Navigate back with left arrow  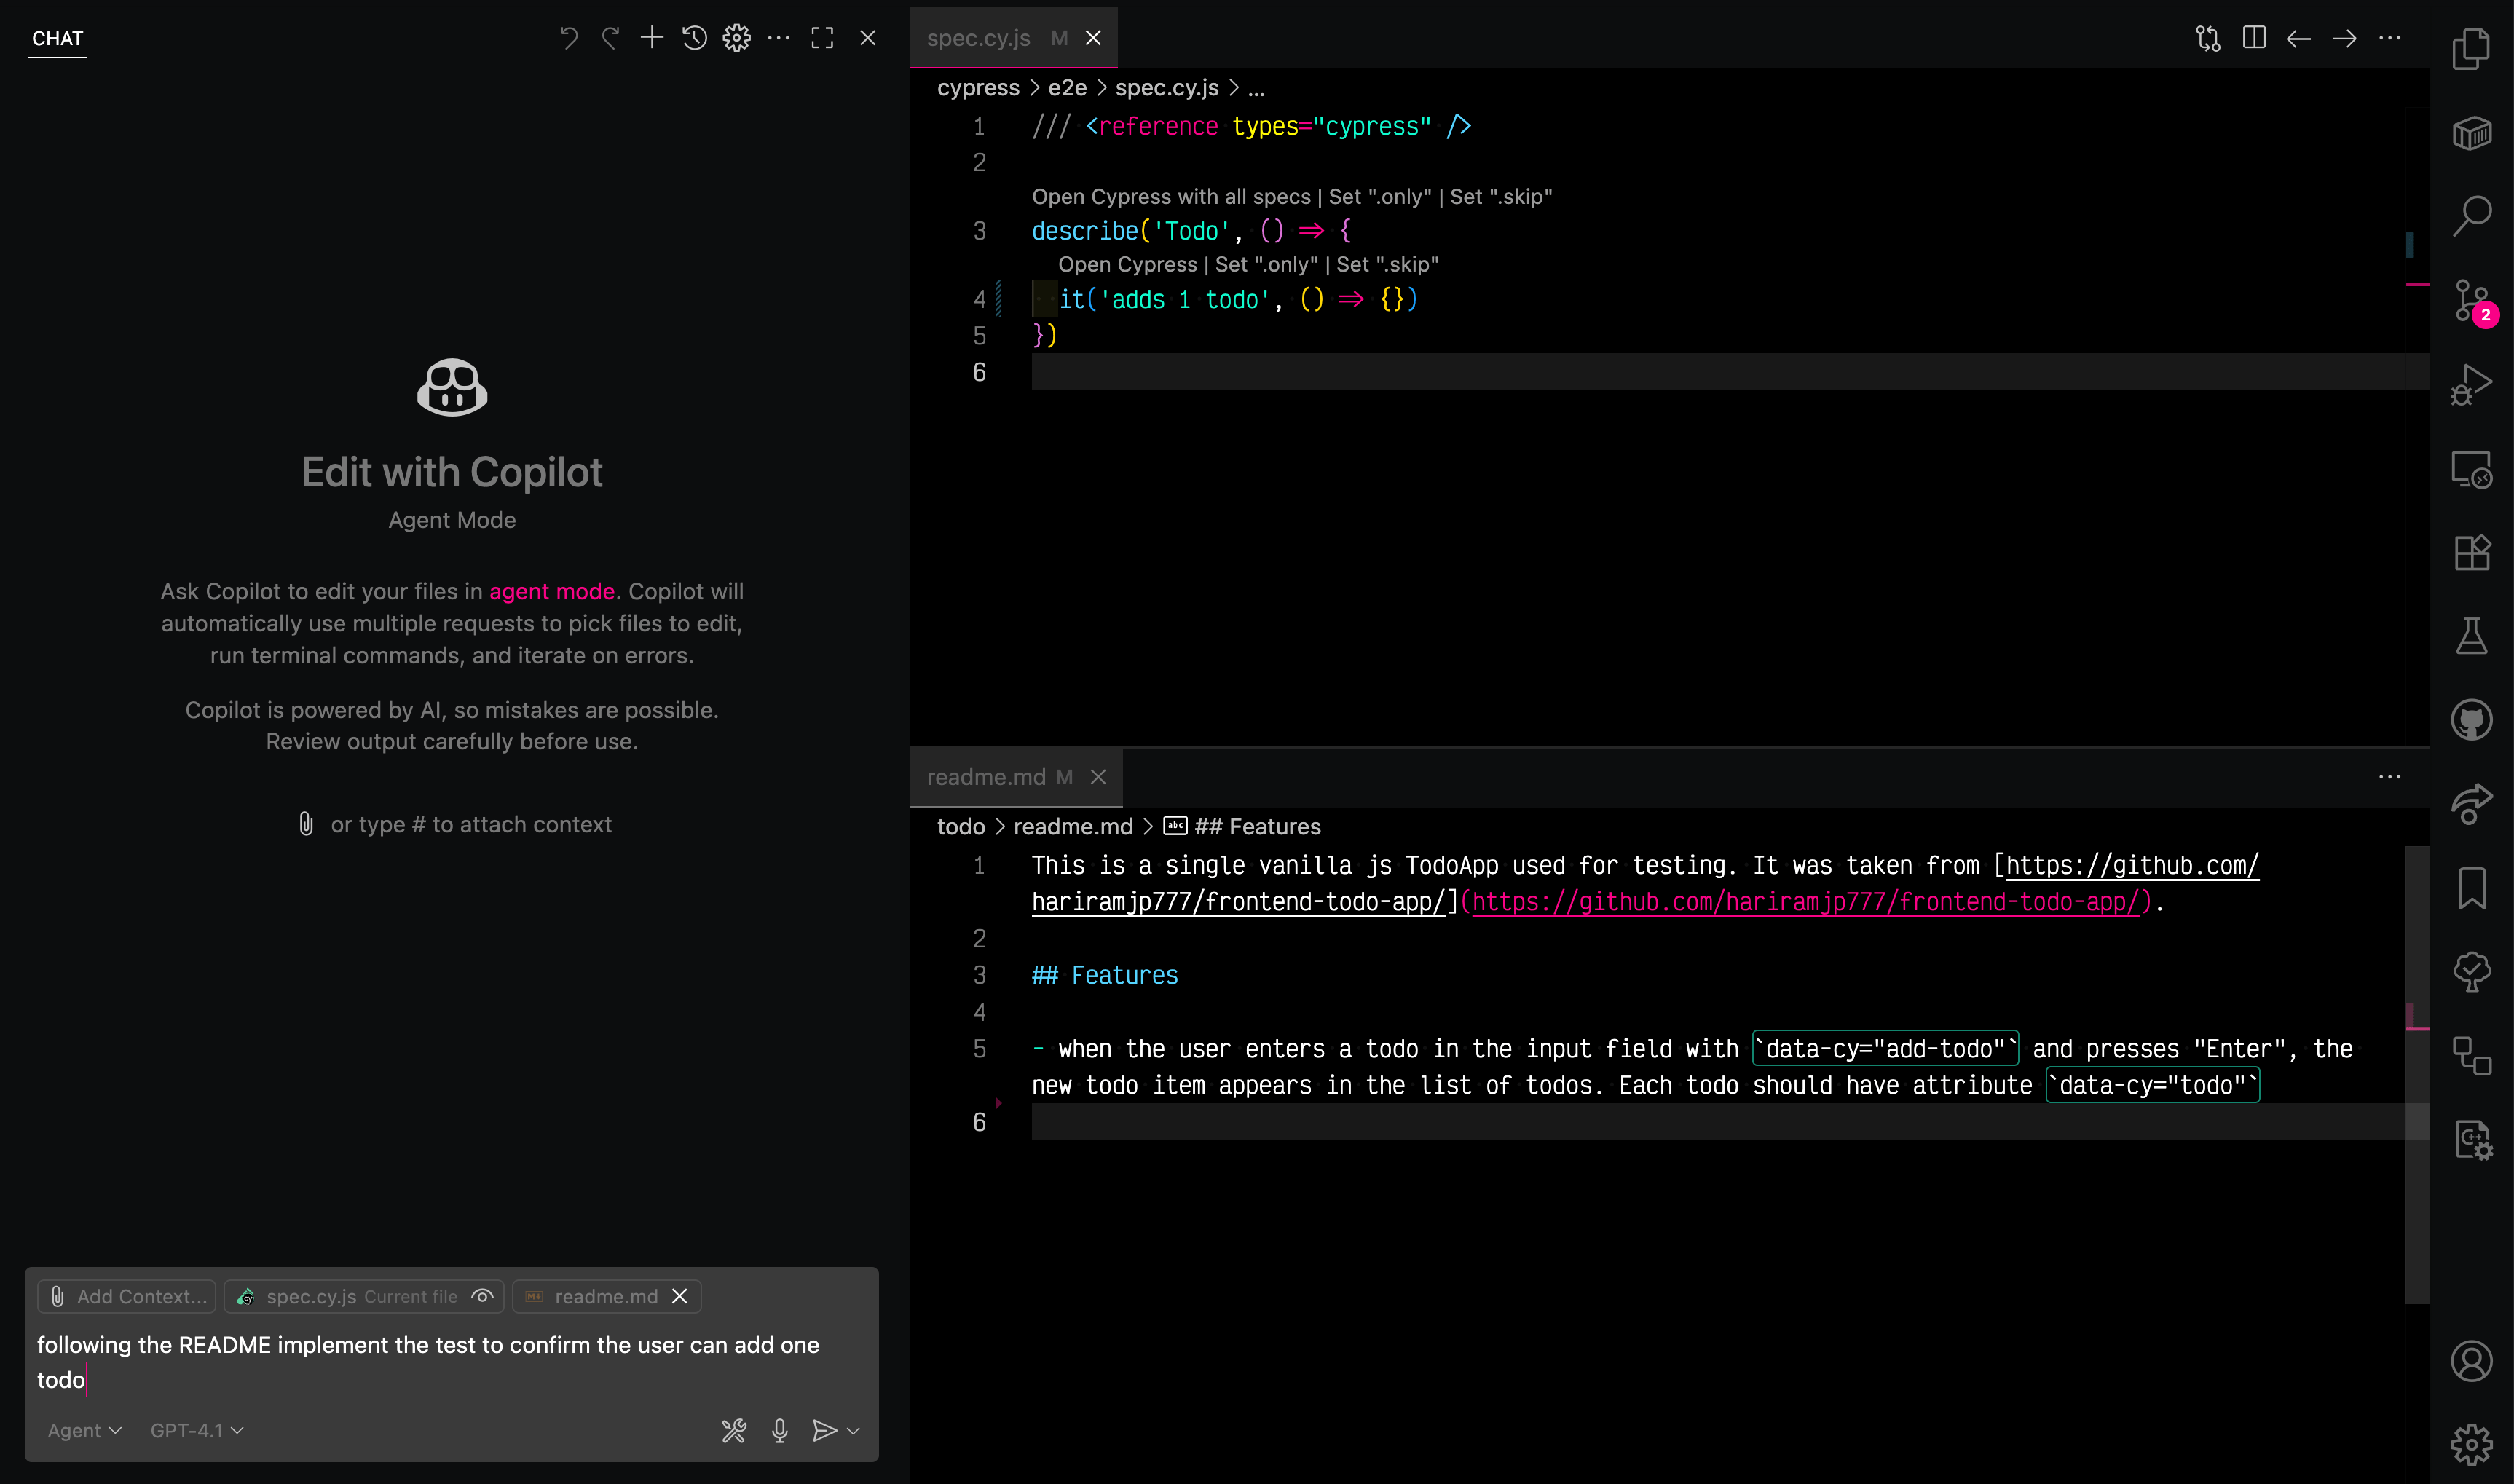pyautogui.click(x=2299, y=38)
